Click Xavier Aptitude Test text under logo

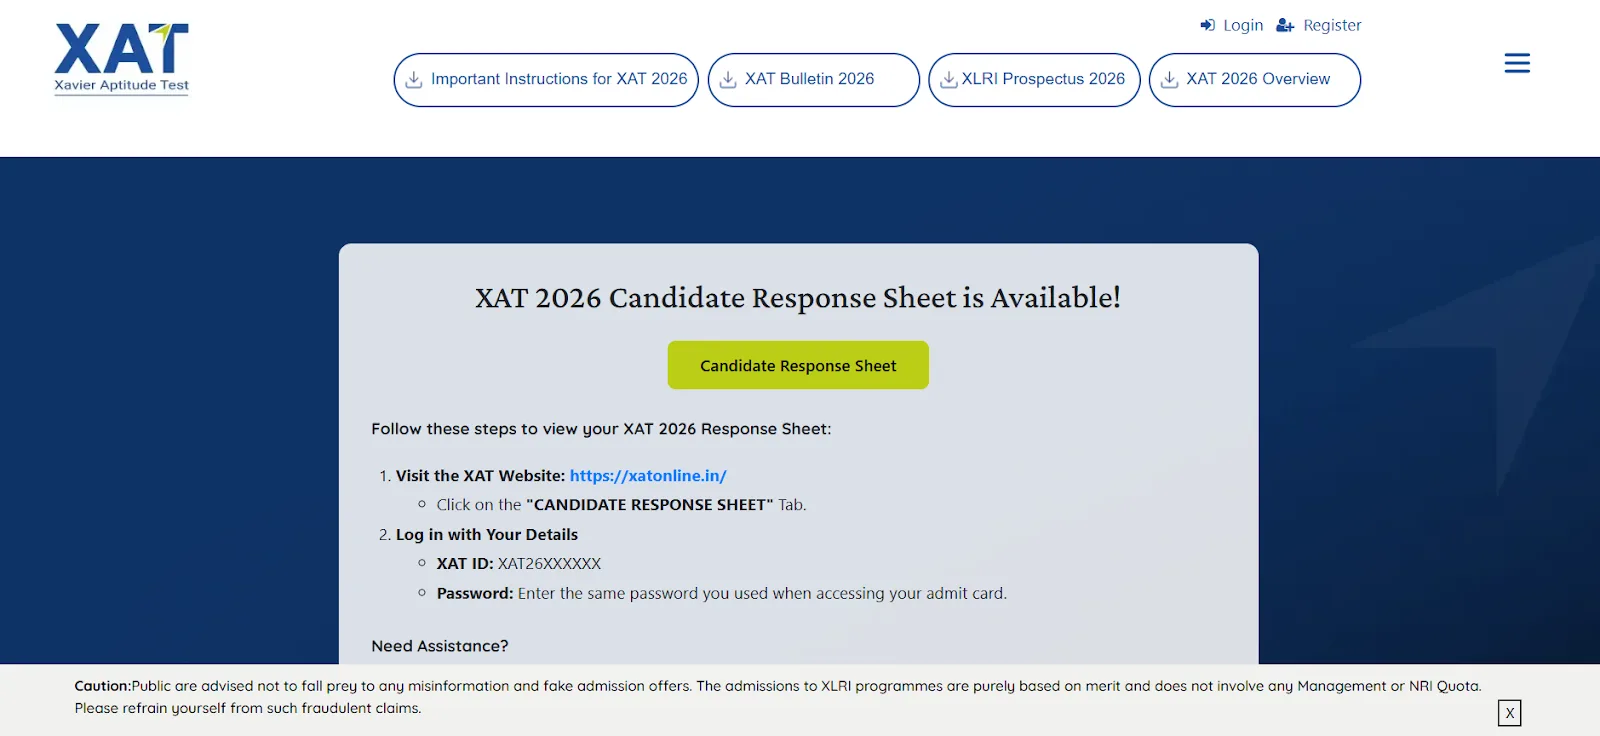point(120,86)
